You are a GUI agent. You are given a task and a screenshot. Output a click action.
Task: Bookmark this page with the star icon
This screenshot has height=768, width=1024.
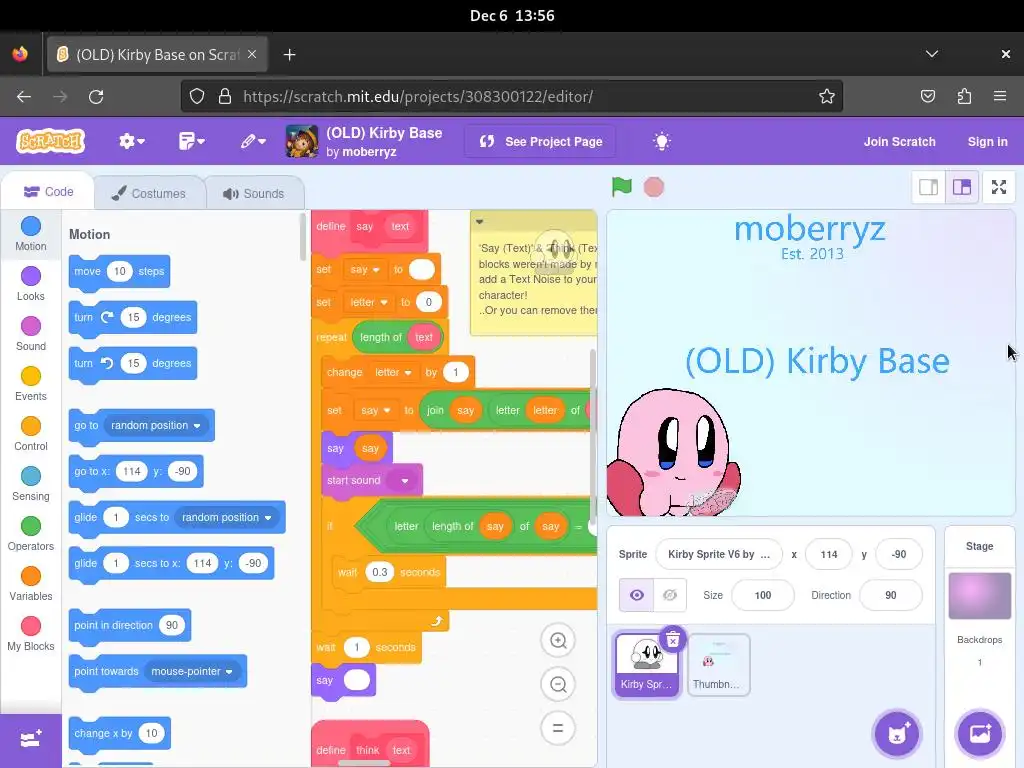click(x=826, y=97)
